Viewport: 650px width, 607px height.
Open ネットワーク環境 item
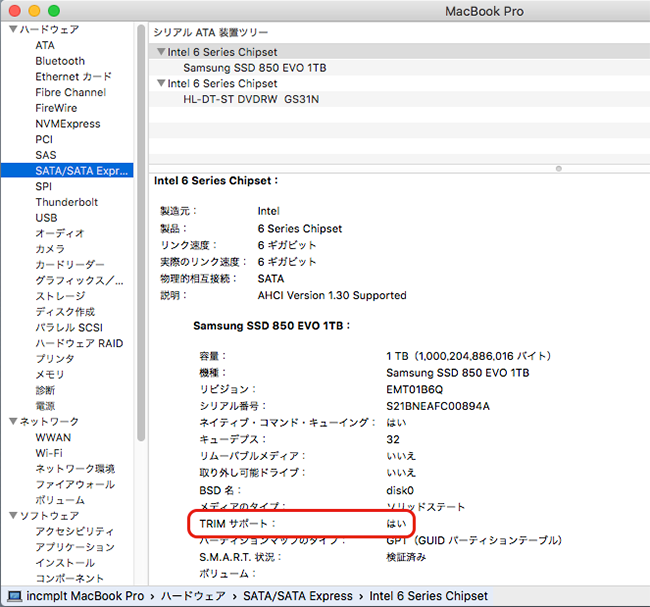75,469
